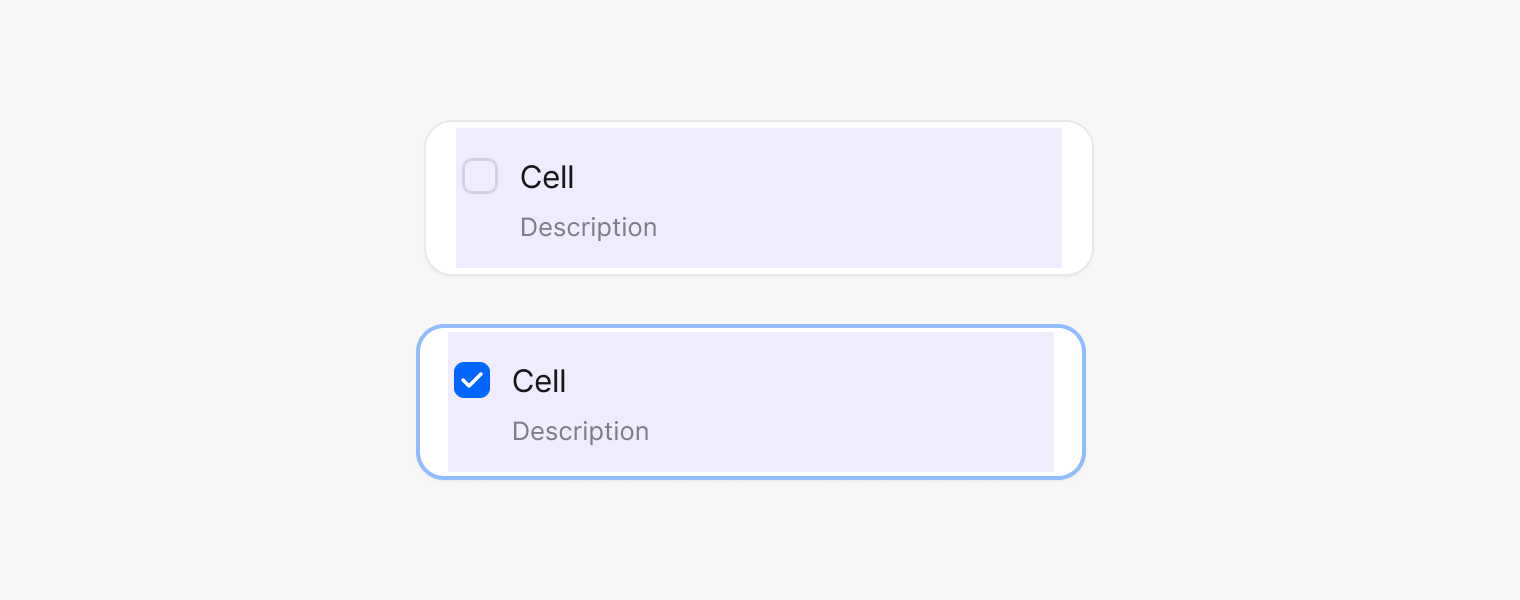Click the "Cell" title in the top card
The image size is (1520, 600).
coord(547,177)
